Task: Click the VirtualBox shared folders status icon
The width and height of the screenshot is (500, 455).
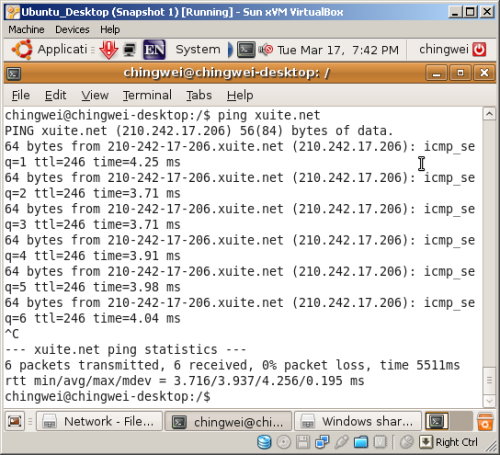Action: tap(361, 443)
